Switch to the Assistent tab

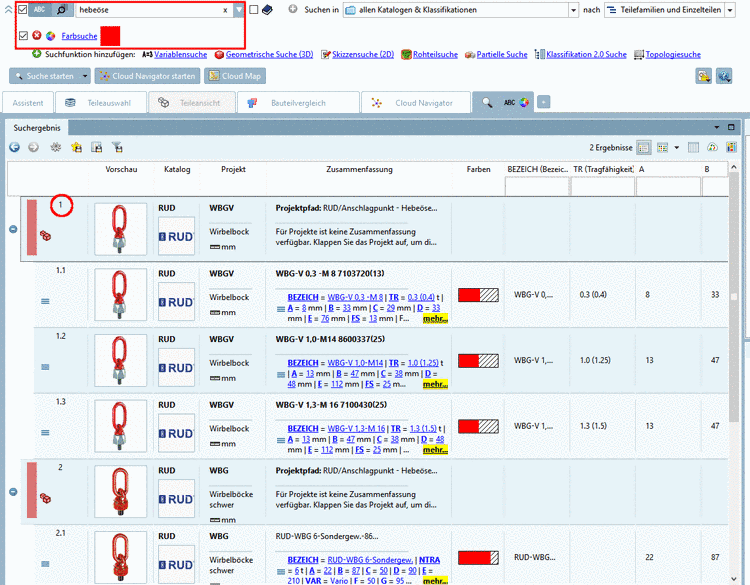28,103
